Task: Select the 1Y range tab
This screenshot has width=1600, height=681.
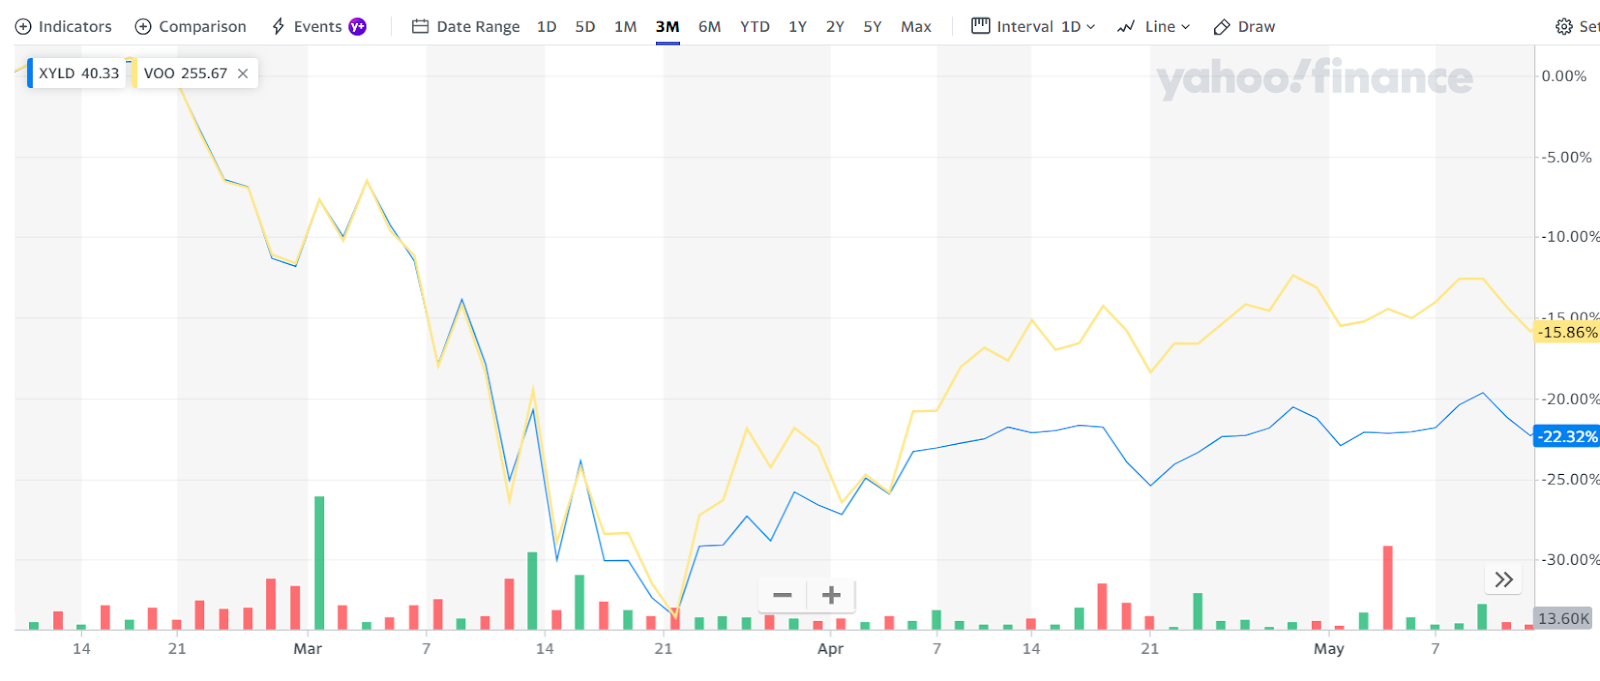Action: pyautogui.click(x=798, y=27)
